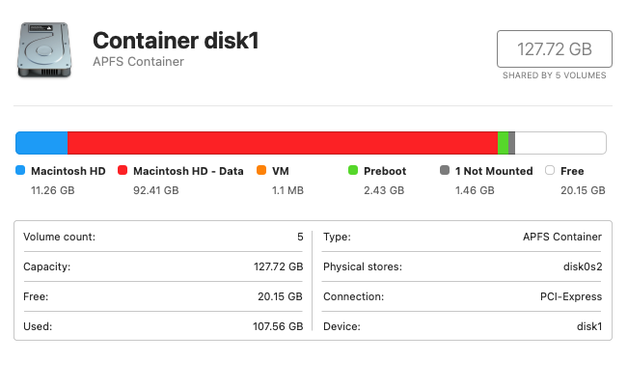The image size is (628, 367).
Task: Click the red Macintosh HD - Data swatch
Action: pos(123,170)
